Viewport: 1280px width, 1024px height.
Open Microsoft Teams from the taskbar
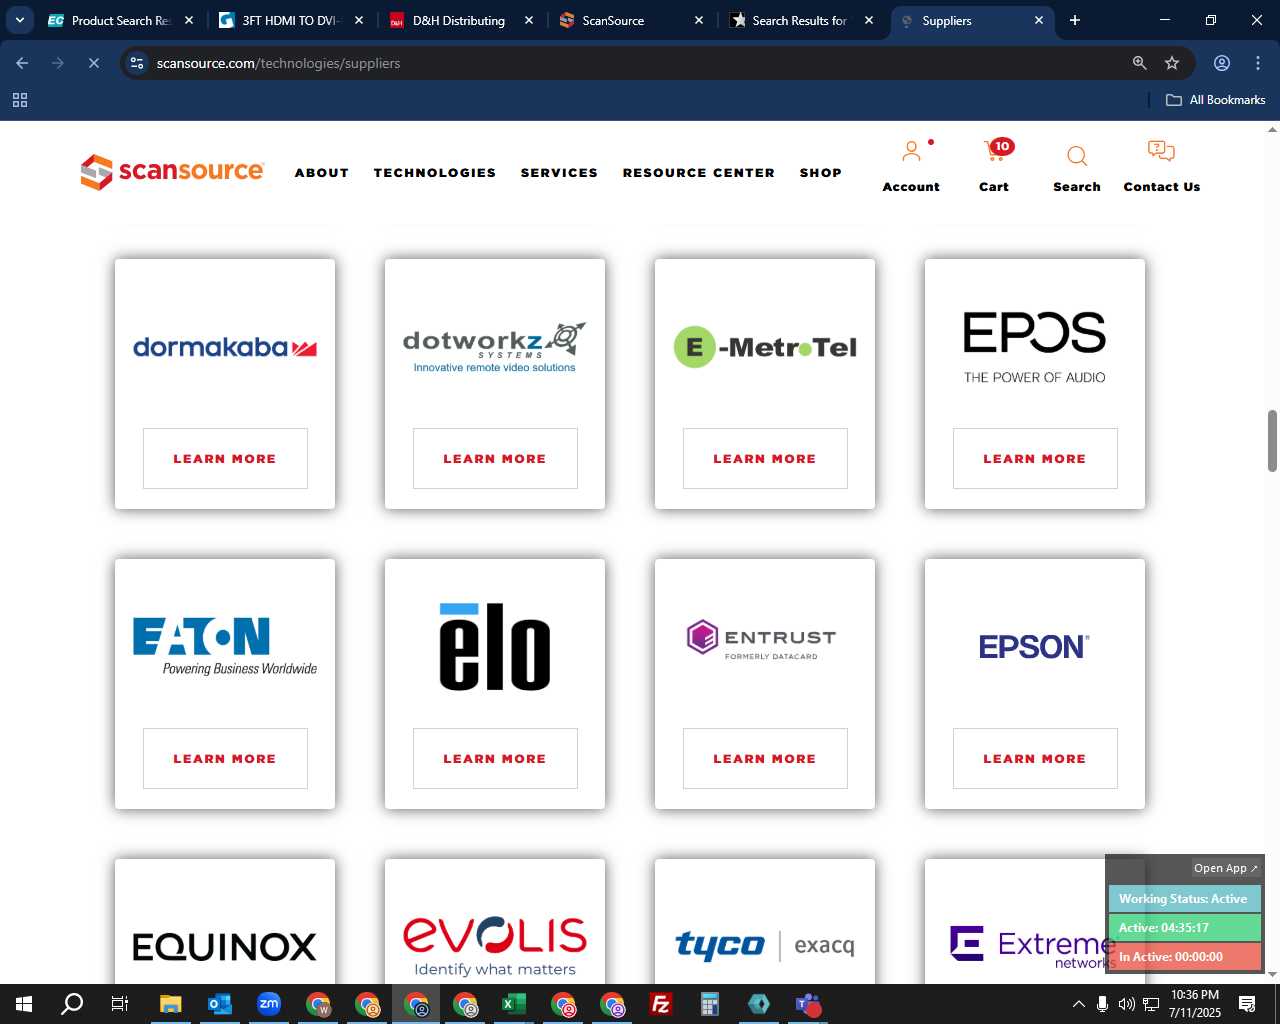[x=808, y=1004]
